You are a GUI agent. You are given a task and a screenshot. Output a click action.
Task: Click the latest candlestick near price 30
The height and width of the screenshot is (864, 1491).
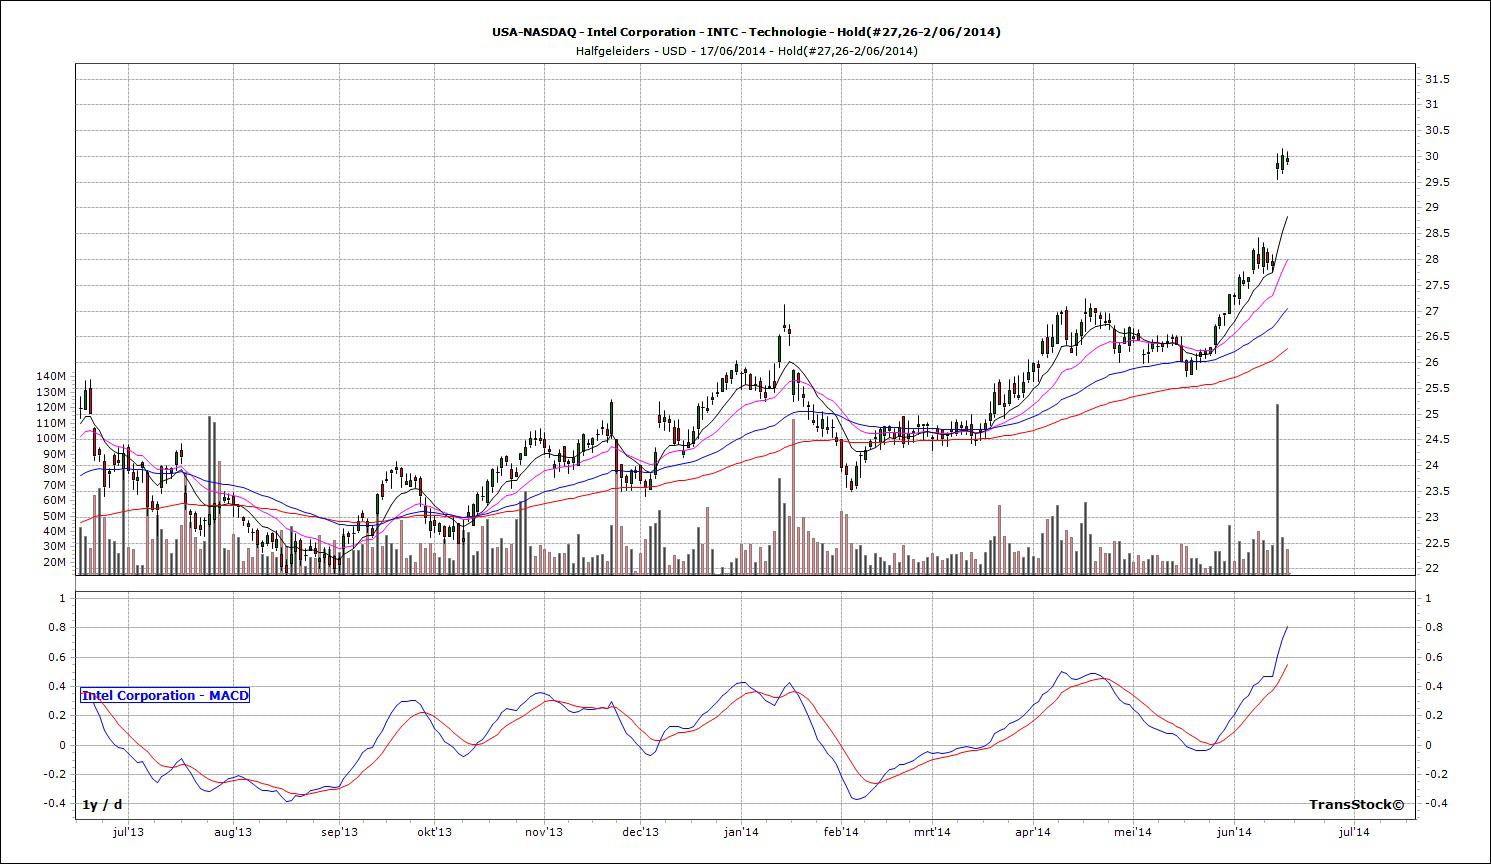coord(1287,158)
